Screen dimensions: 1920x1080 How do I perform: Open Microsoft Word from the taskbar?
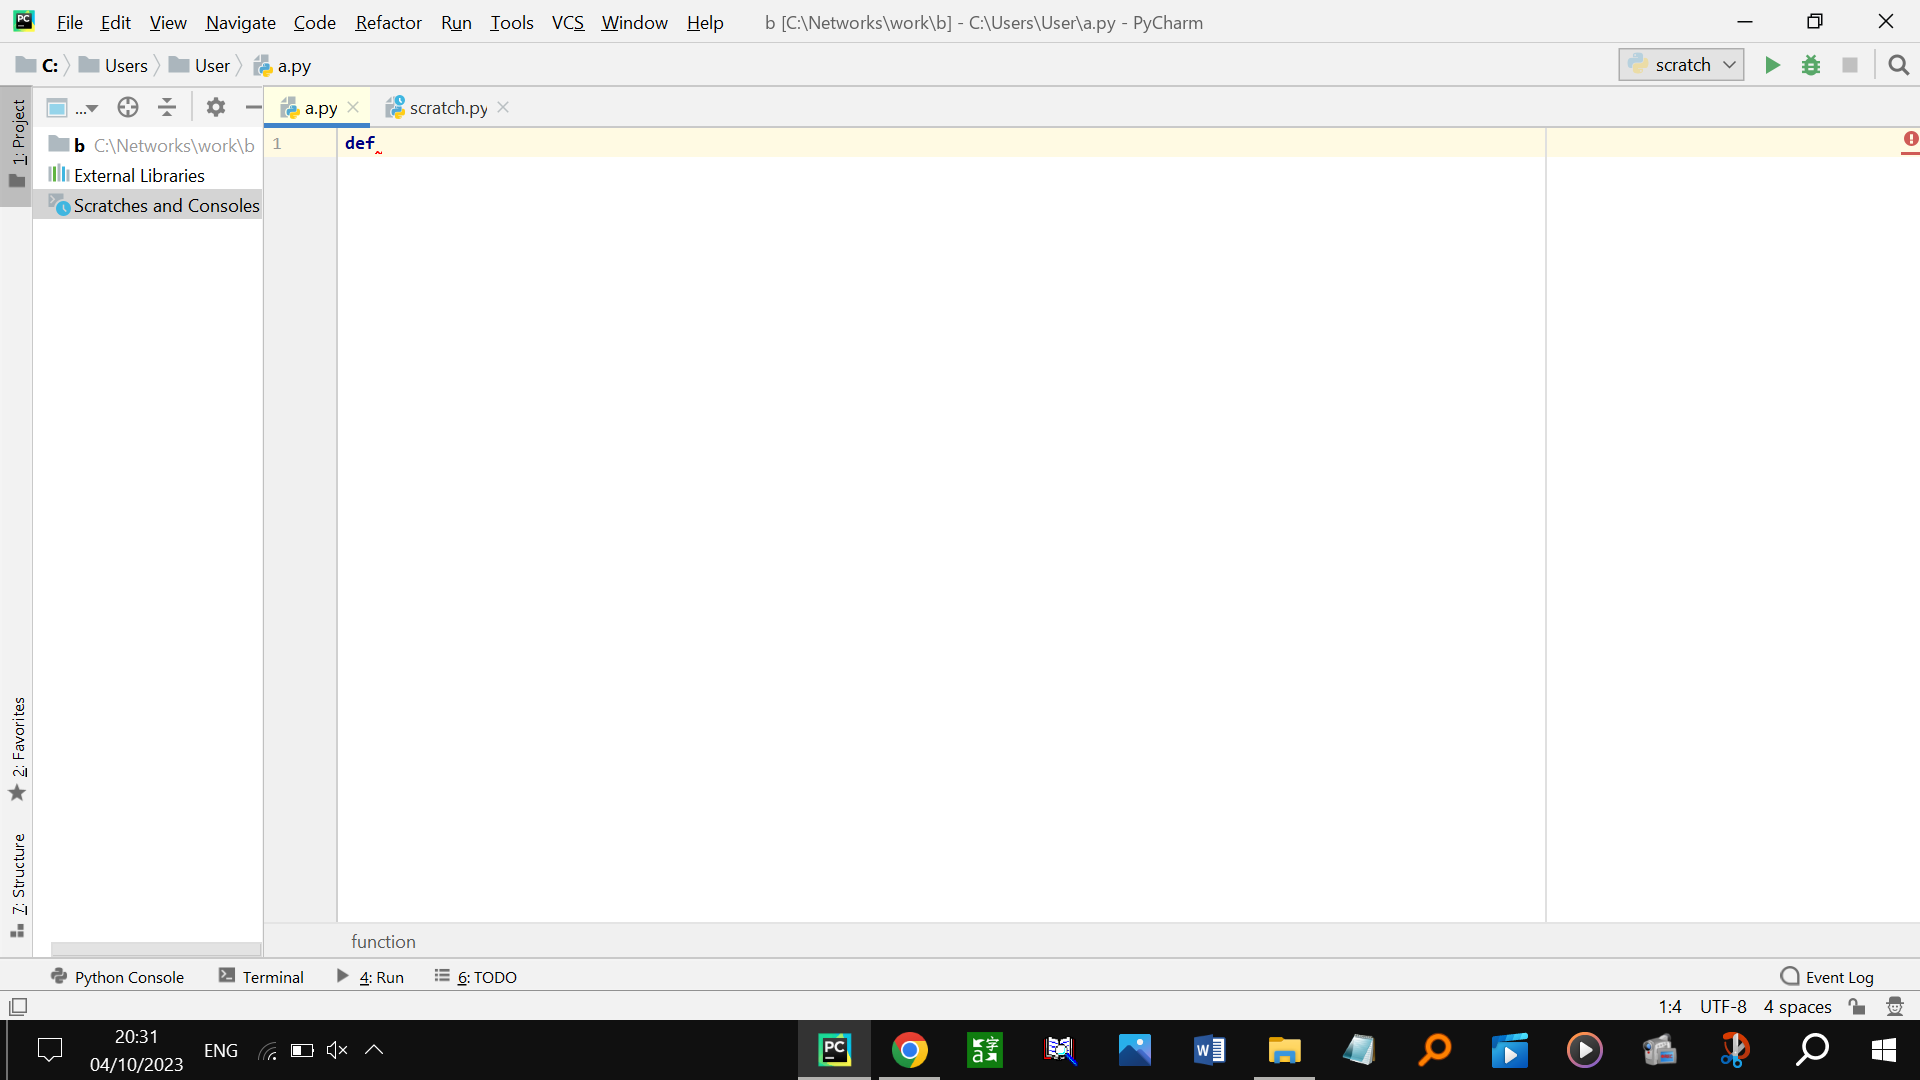coord(1209,1050)
